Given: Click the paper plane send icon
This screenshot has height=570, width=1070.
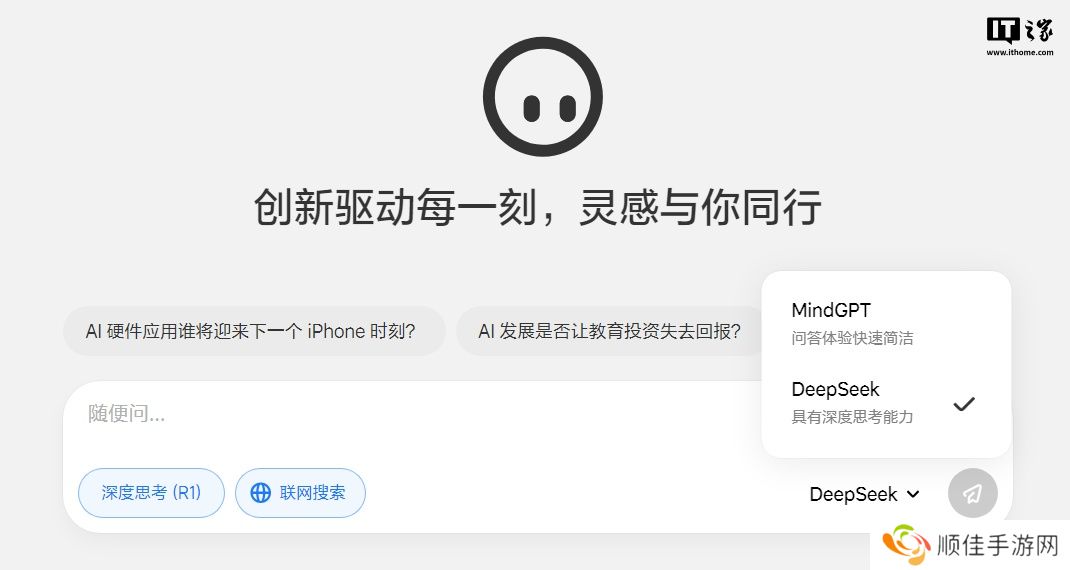Looking at the screenshot, I should tap(972, 493).
